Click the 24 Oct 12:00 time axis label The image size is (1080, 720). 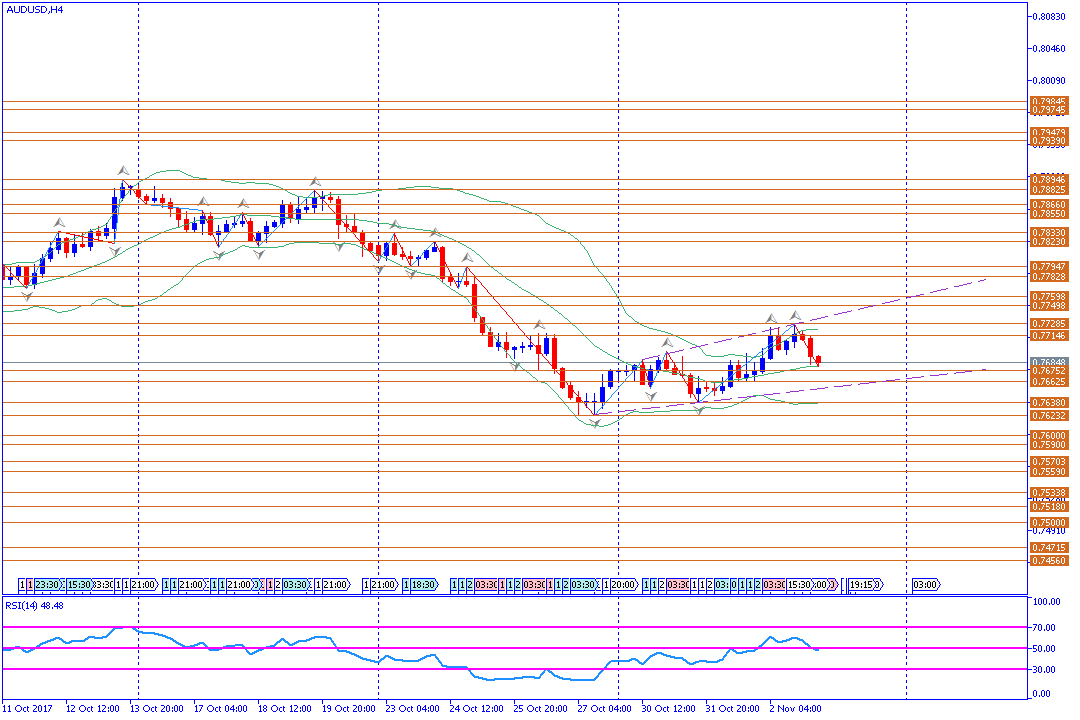tap(477, 708)
